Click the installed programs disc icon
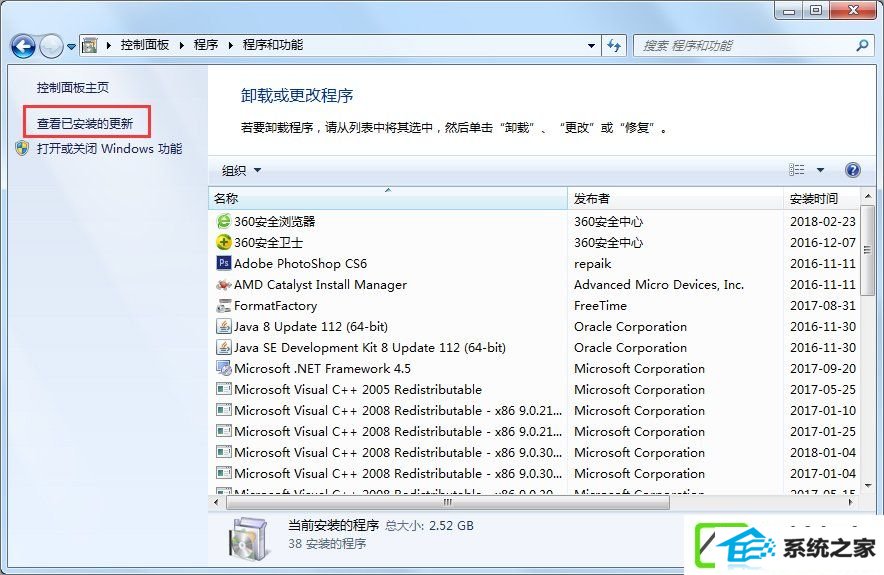 248,538
